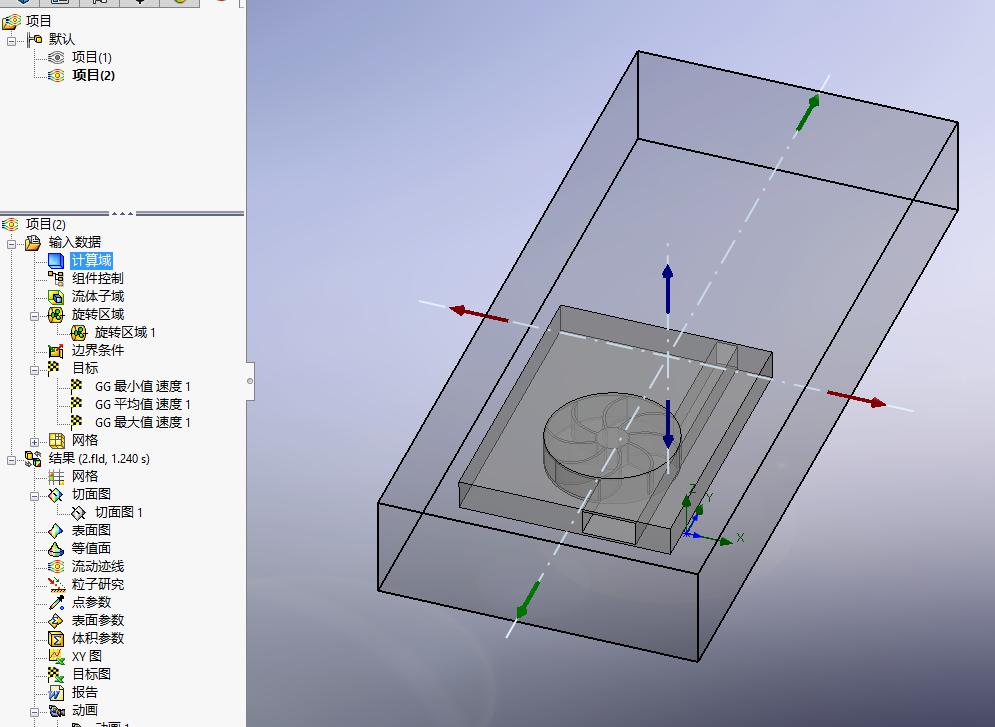Select the 计算域 tree item
Screen dimensions: 995x727
[91, 260]
